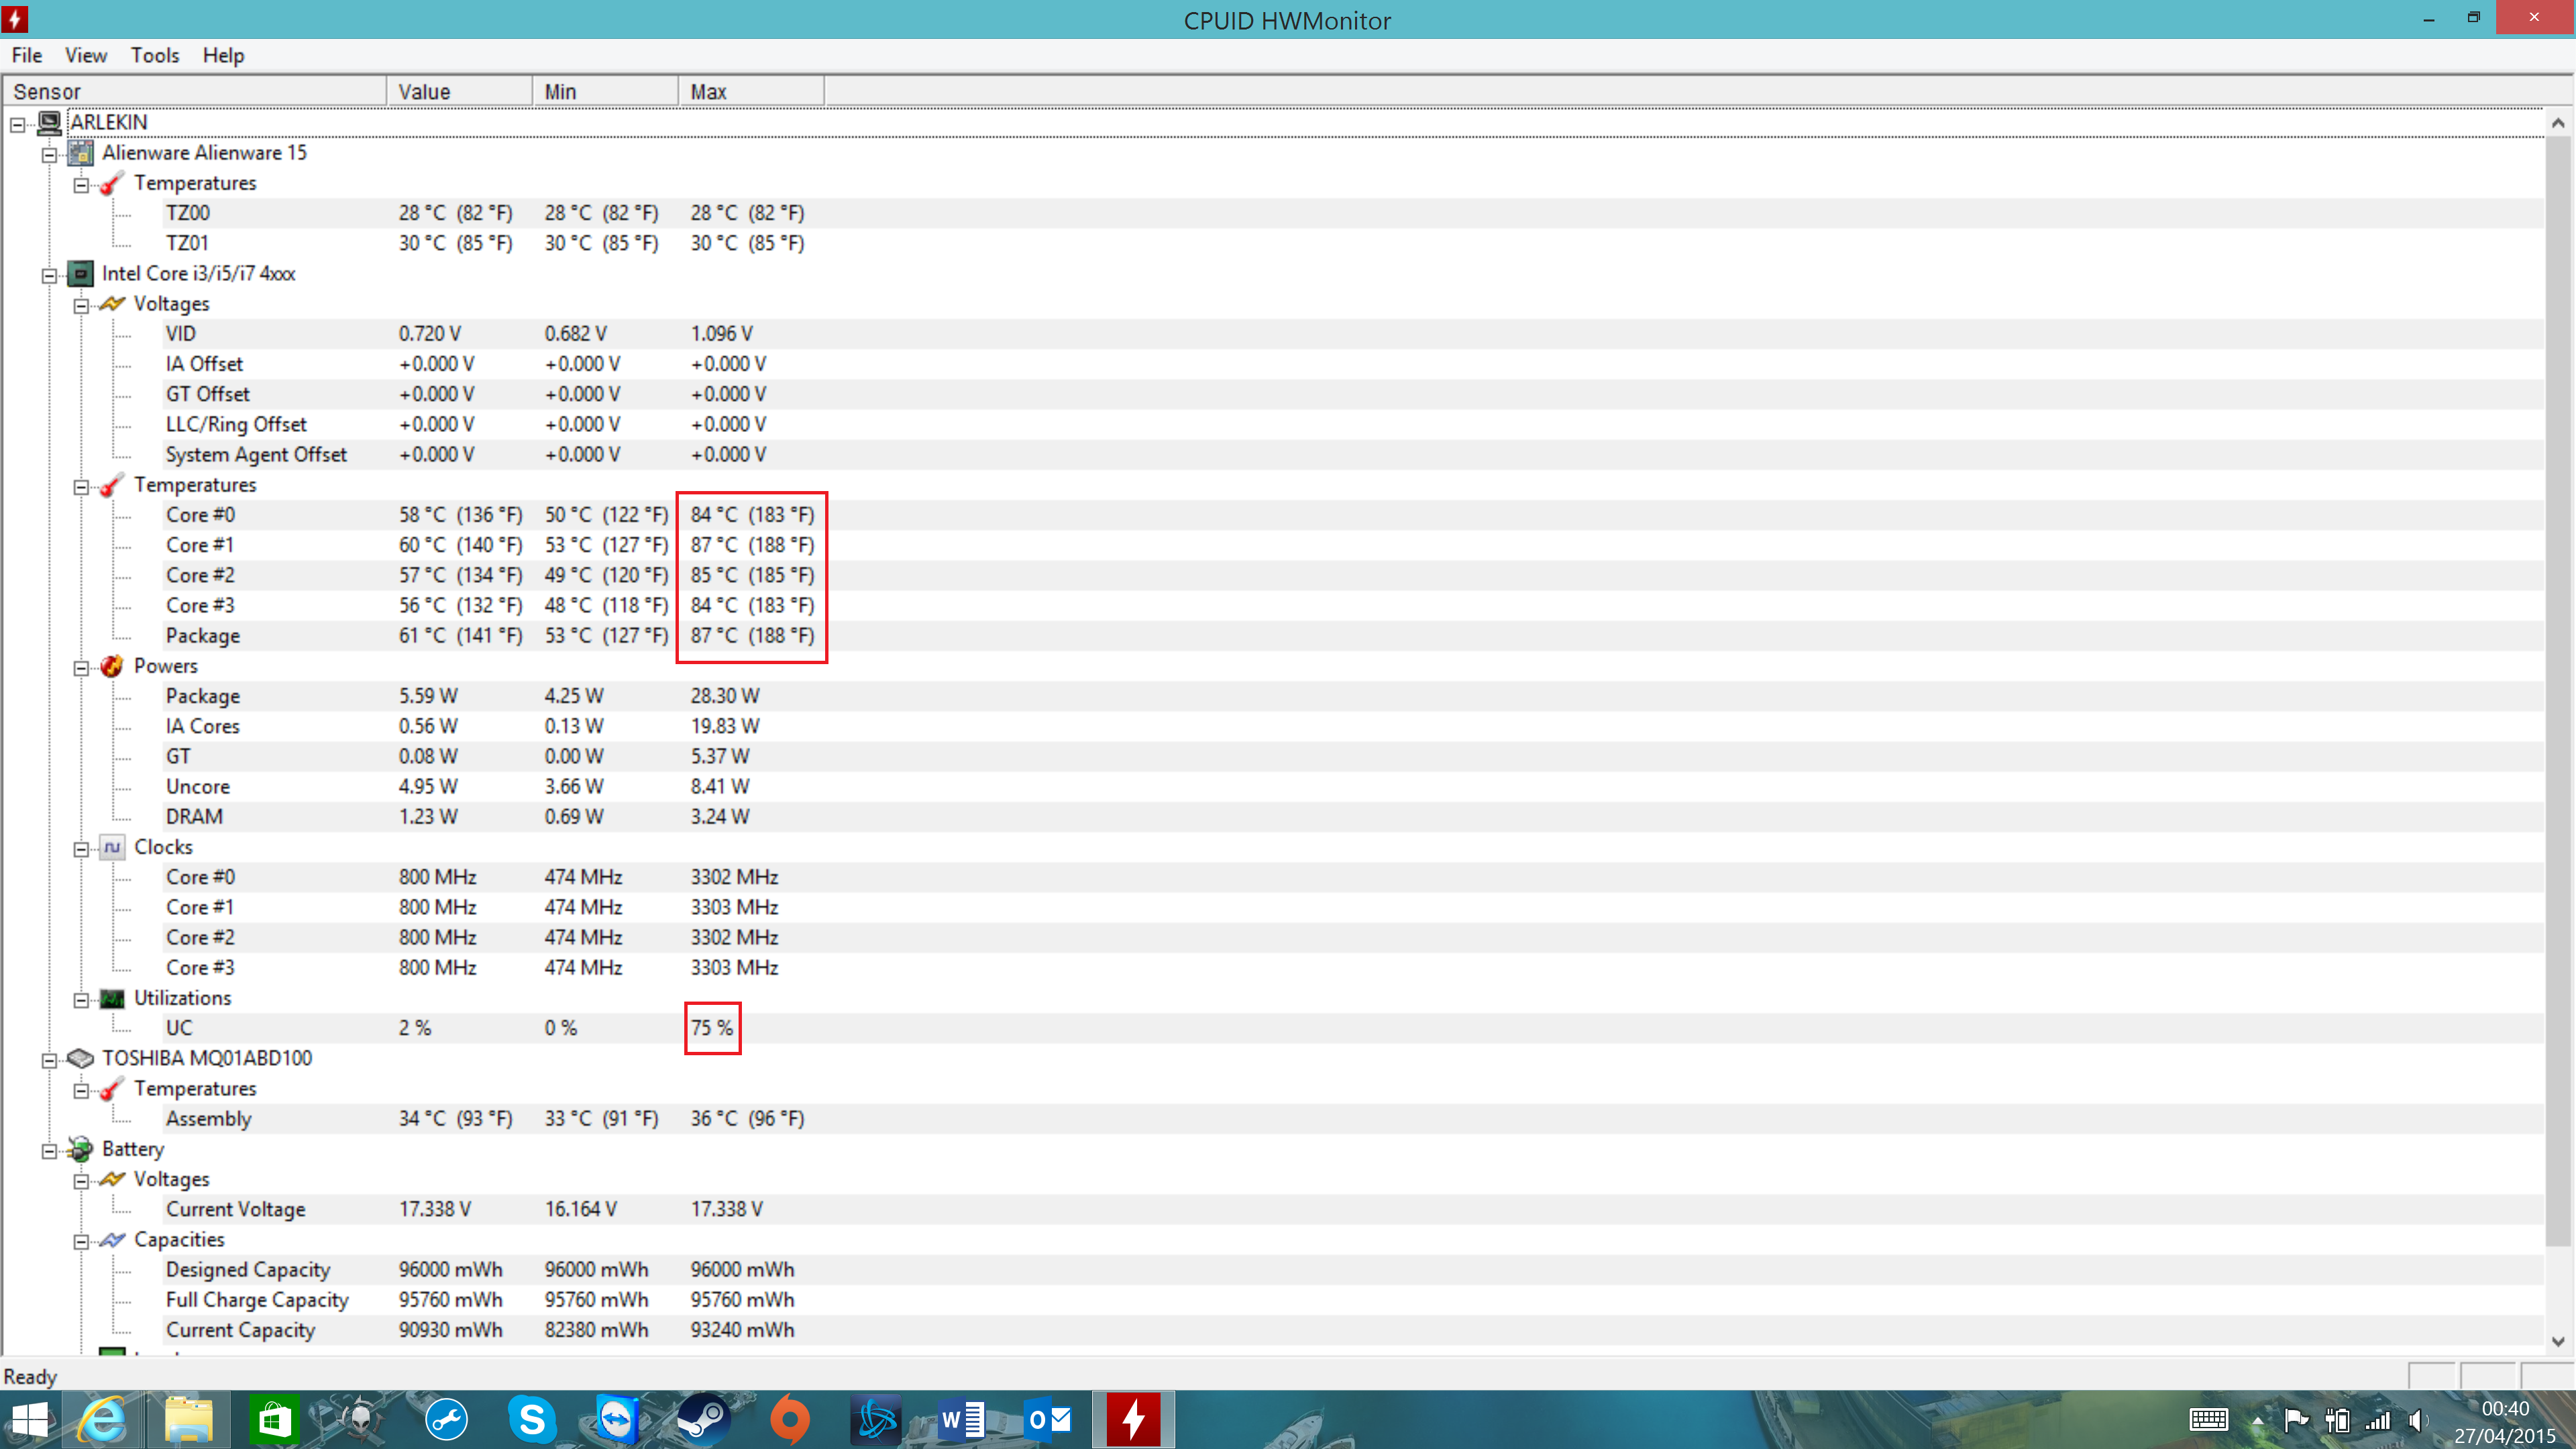Open Skype from the taskbar
This screenshot has height=1449, width=2576.
pos(531,1419)
